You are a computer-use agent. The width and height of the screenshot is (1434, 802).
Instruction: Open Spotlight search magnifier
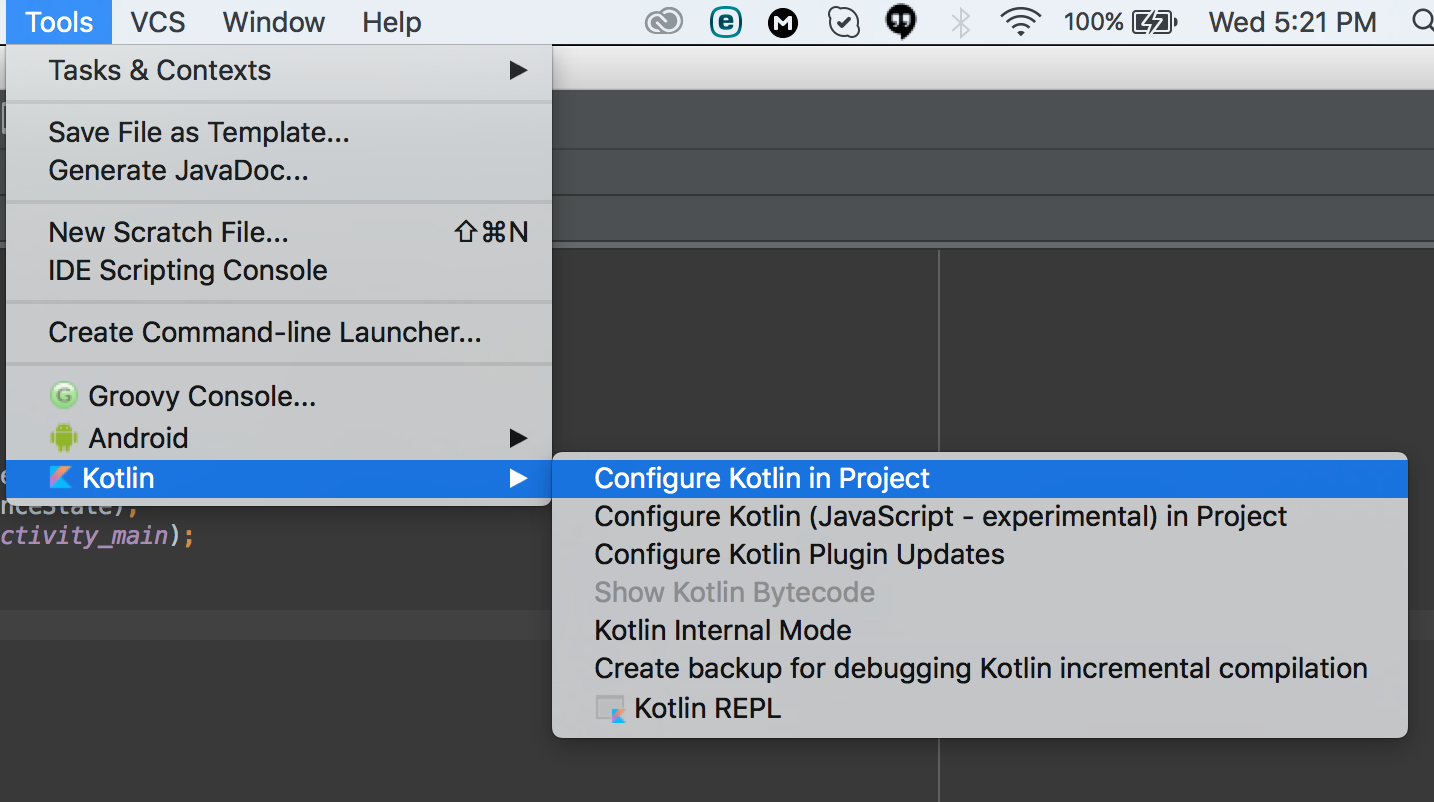pos(1422,22)
